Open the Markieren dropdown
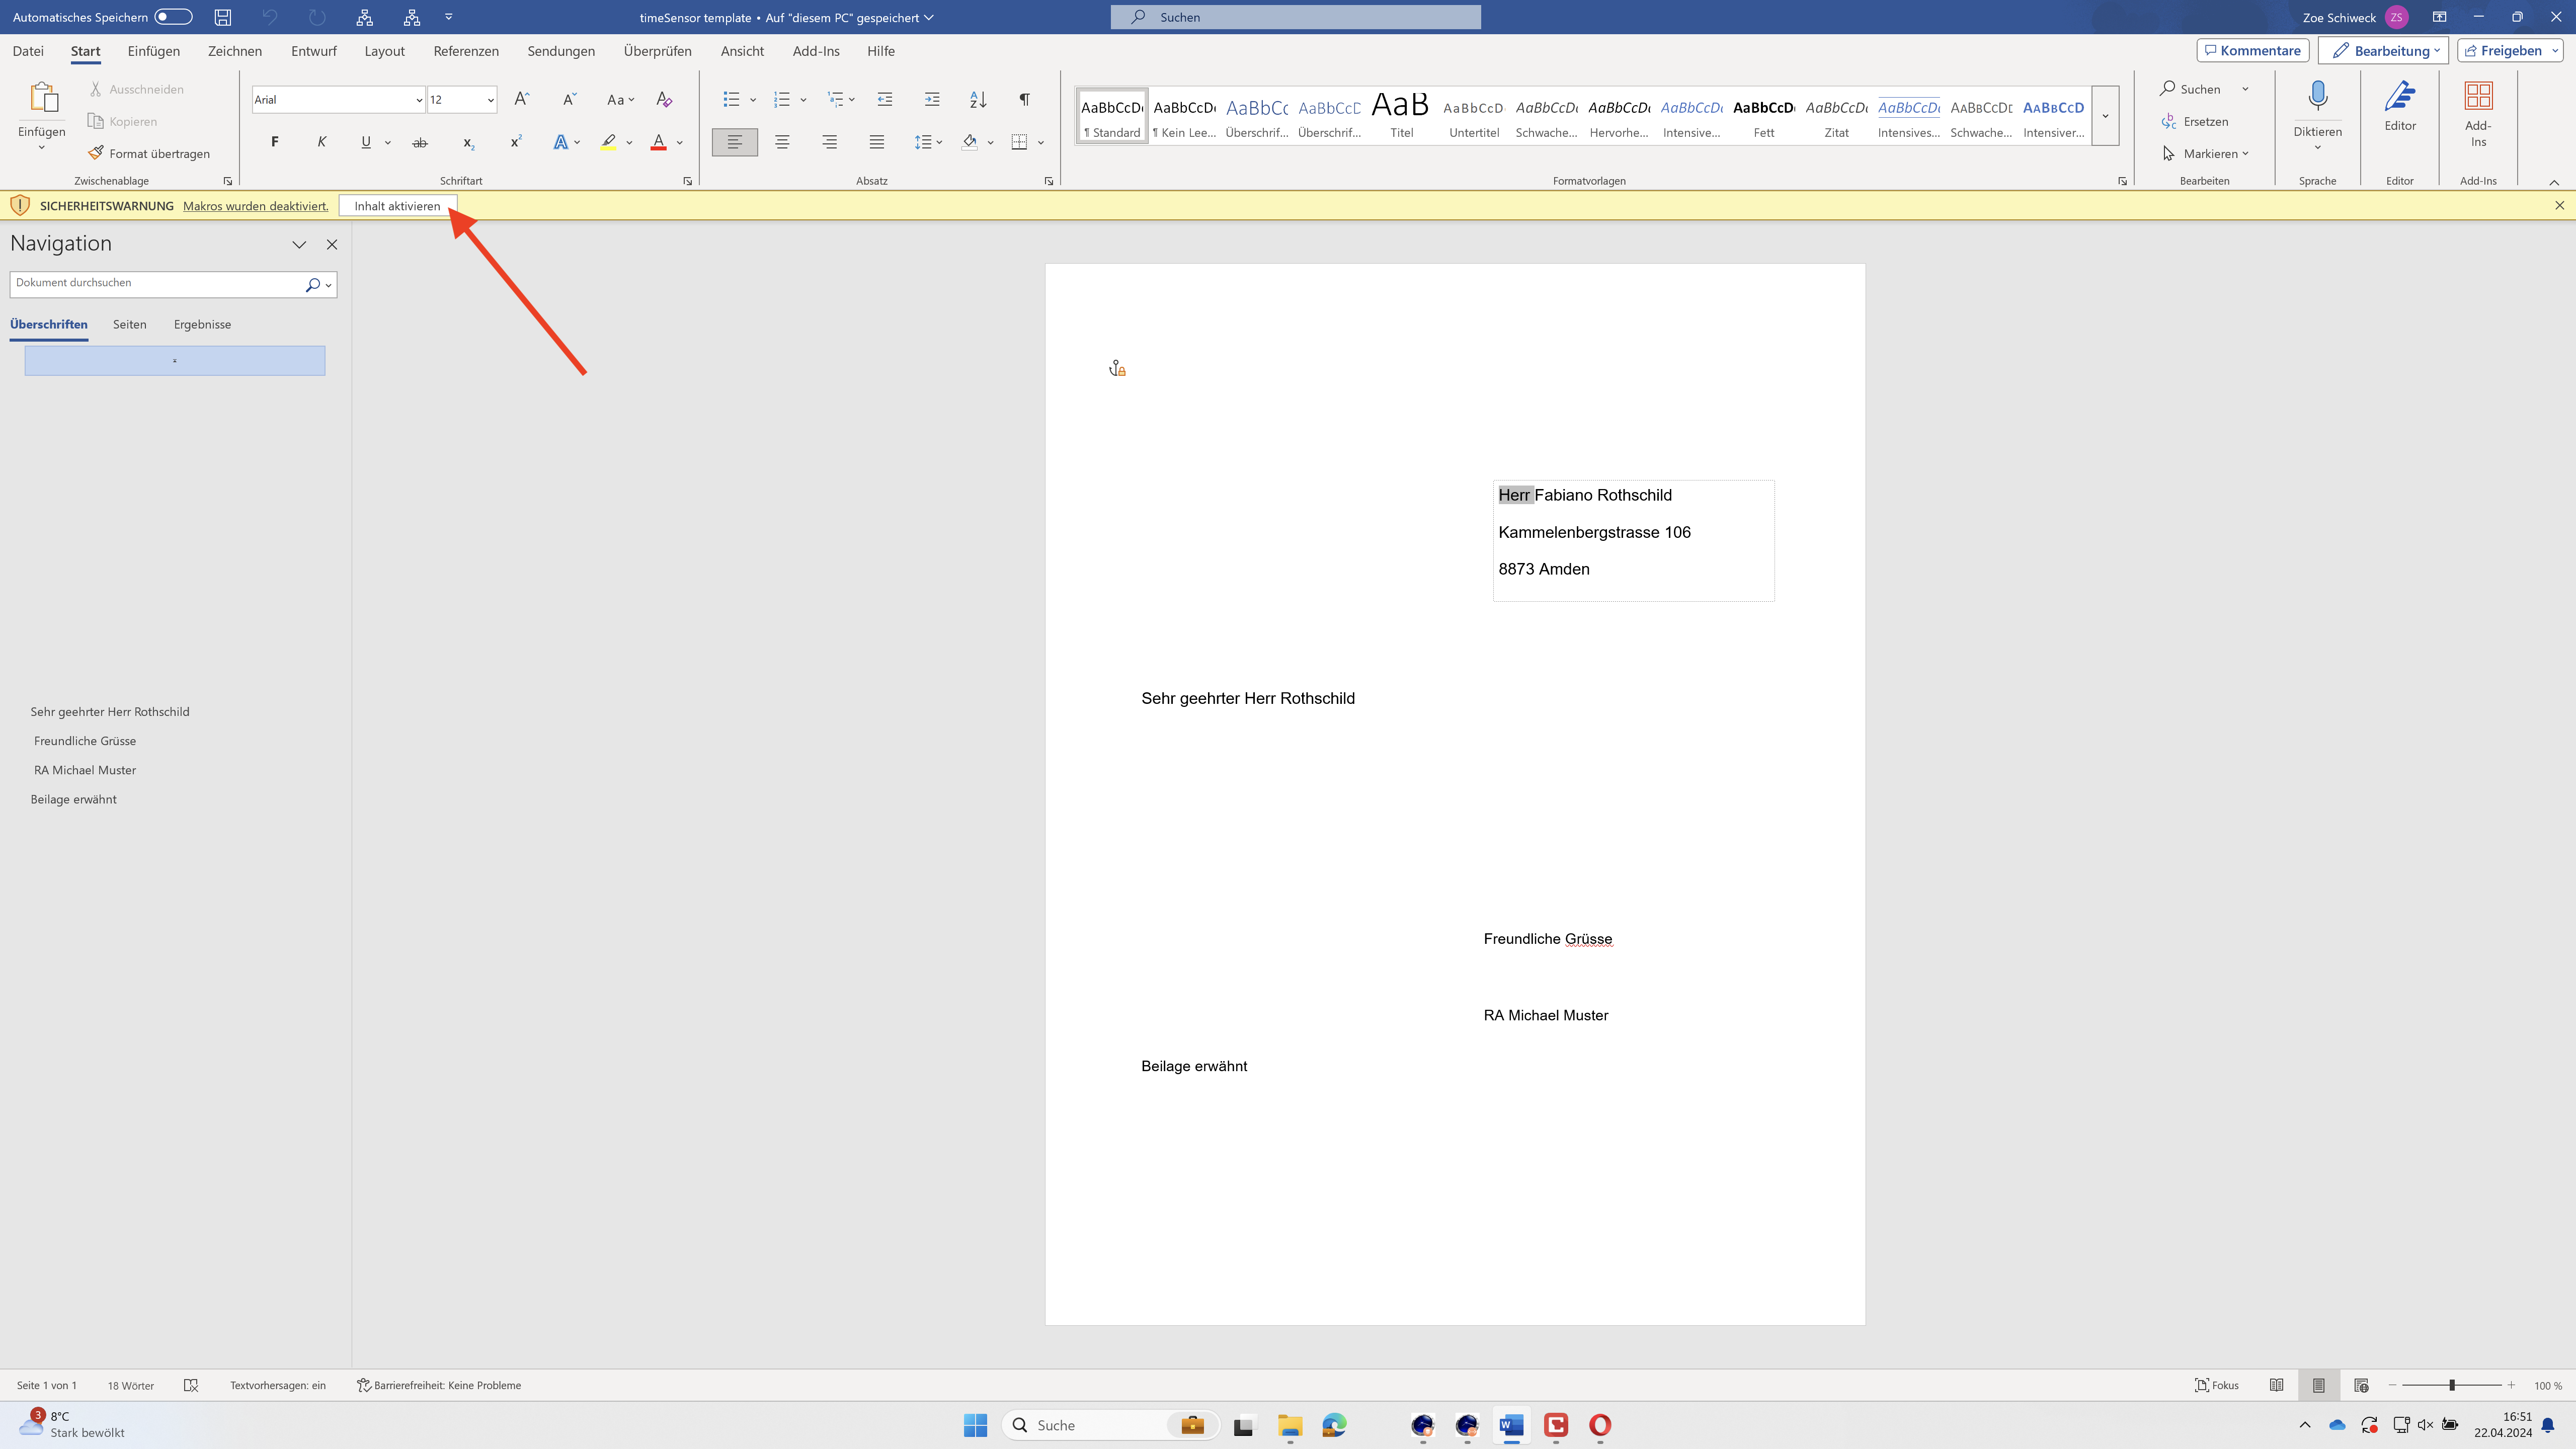 pos(2205,153)
